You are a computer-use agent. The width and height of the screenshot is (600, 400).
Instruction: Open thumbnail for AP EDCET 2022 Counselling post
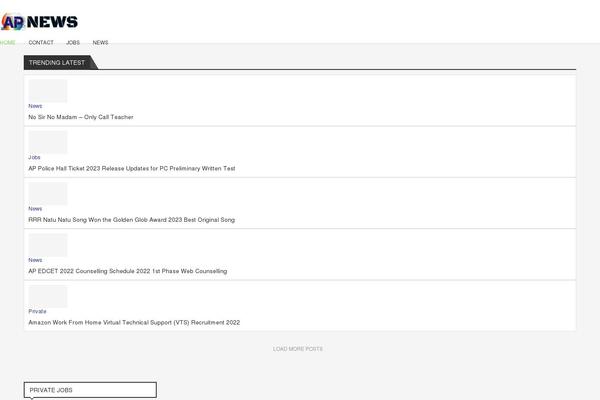click(x=48, y=245)
